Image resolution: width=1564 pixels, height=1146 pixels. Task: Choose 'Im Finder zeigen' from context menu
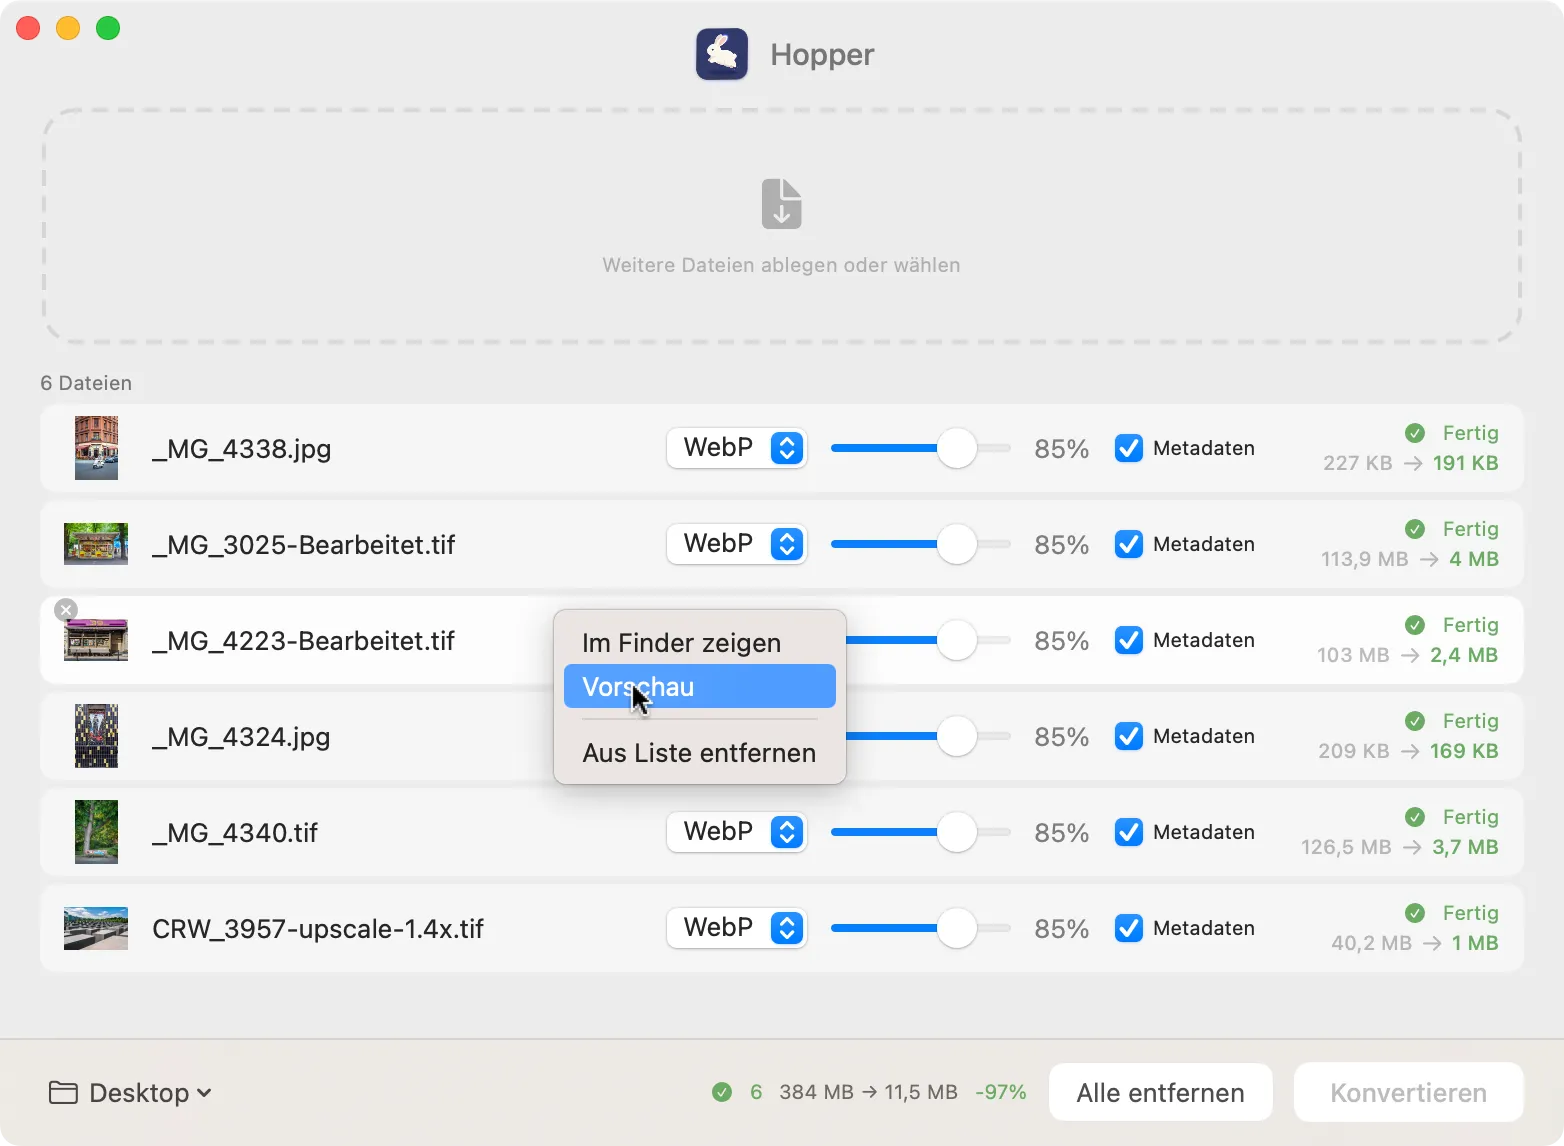coord(682,643)
